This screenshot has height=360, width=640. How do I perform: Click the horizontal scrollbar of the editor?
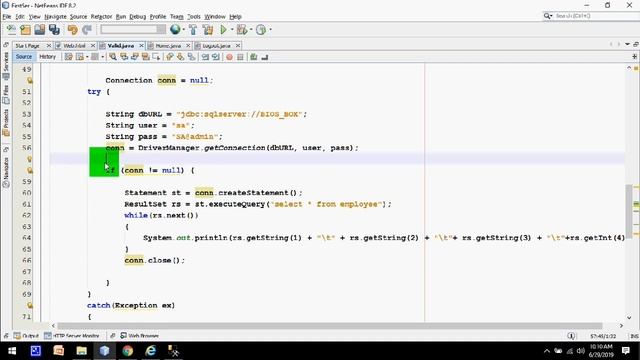[330, 326]
